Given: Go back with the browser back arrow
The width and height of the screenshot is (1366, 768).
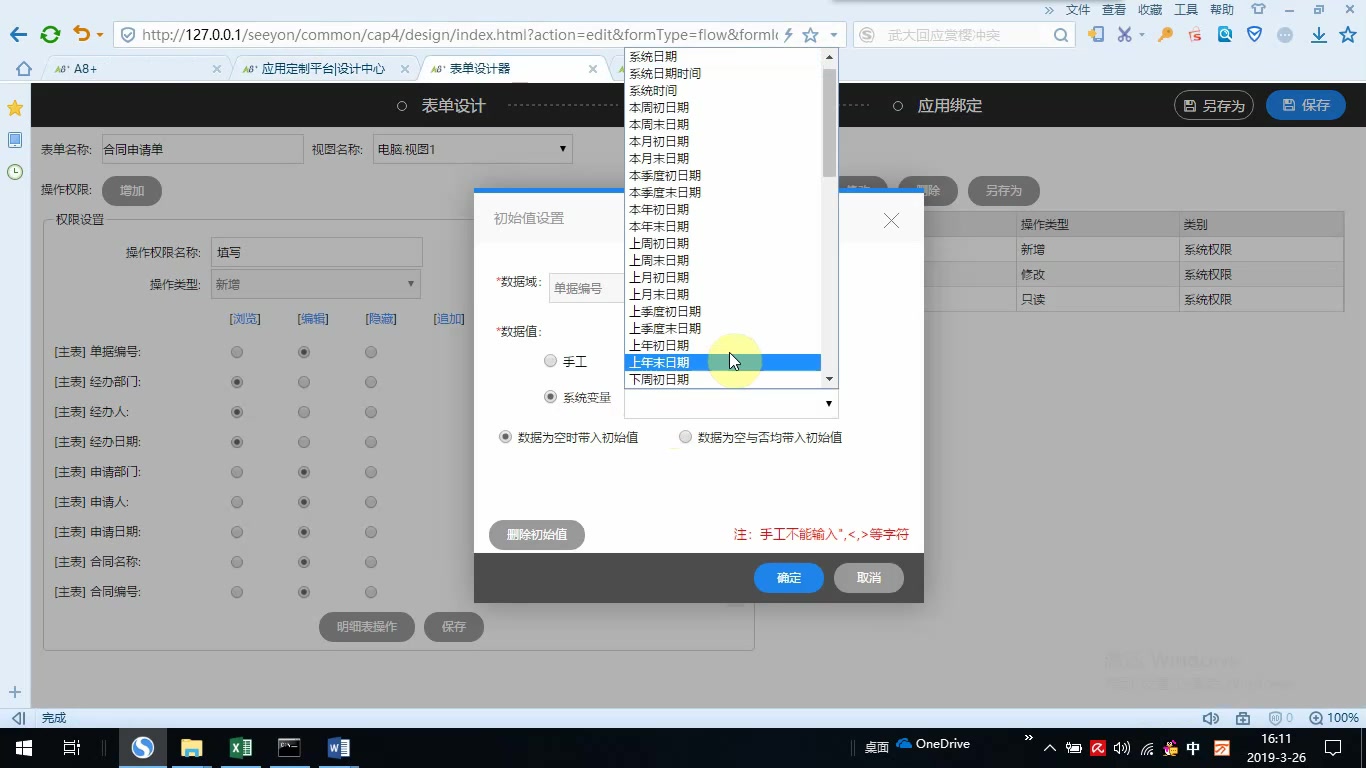Looking at the screenshot, I should (18, 35).
